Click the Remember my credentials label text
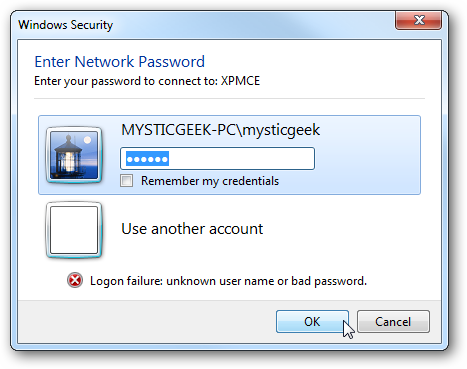467x369 pixels. [210, 181]
